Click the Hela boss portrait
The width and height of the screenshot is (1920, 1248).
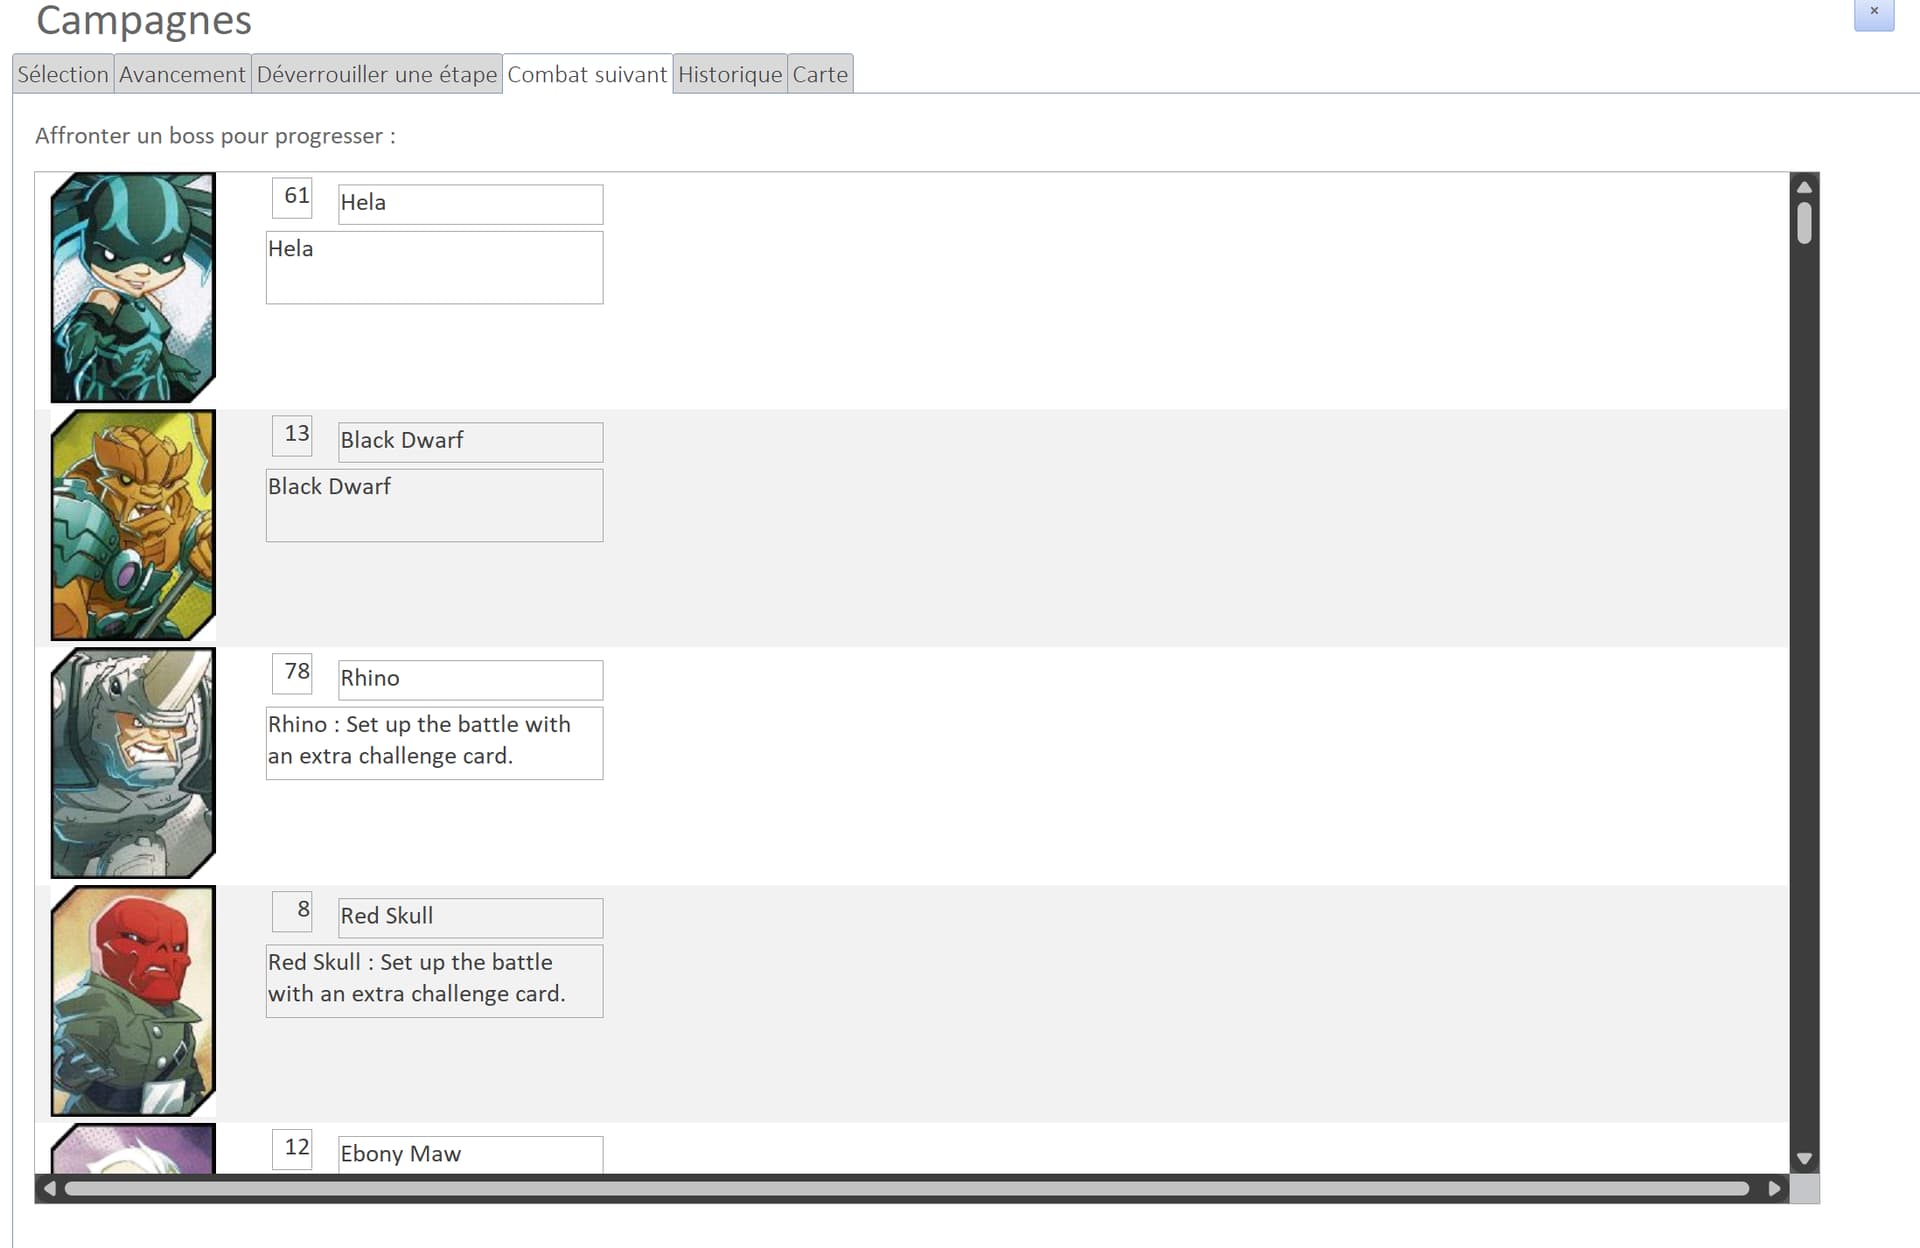pyautogui.click(x=133, y=288)
